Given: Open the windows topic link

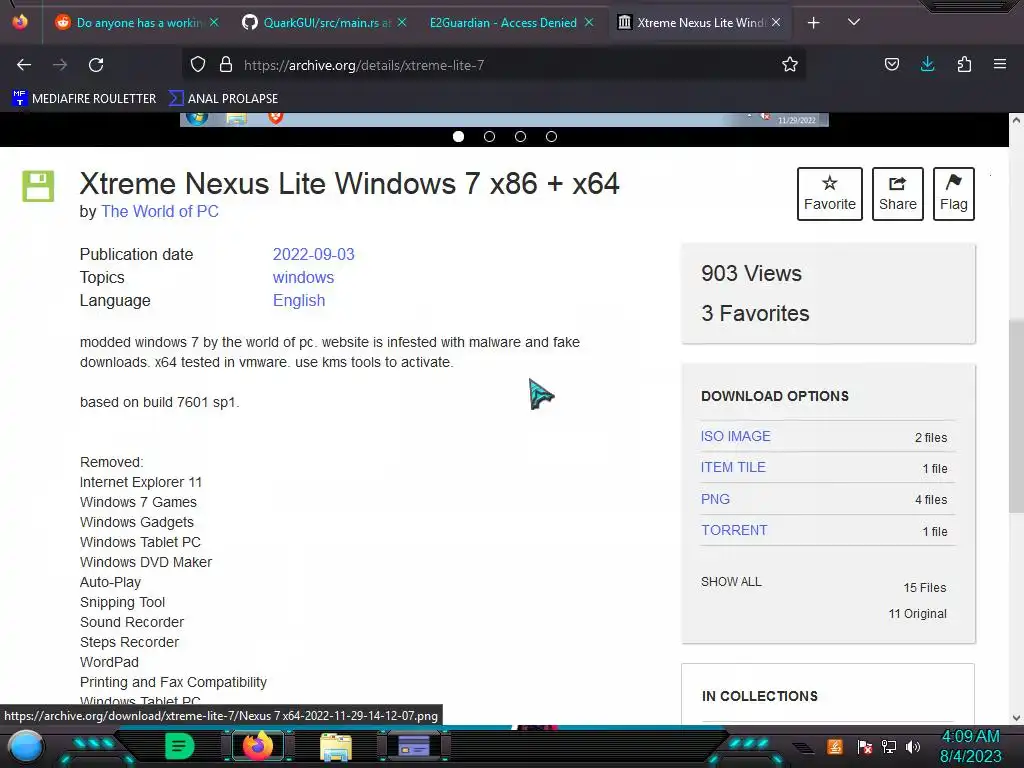Looking at the screenshot, I should click(303, 278).
